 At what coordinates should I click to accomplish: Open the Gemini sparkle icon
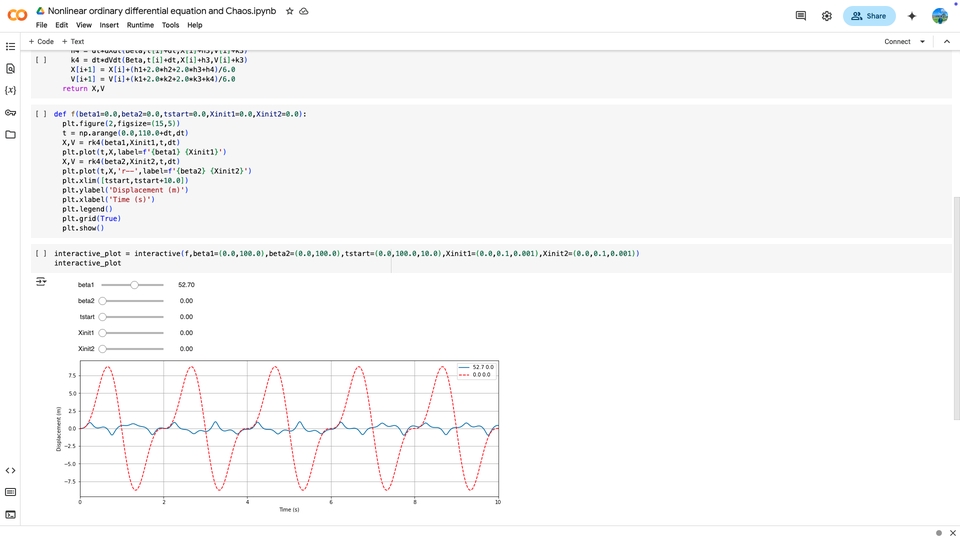click(x=912, y=16)
